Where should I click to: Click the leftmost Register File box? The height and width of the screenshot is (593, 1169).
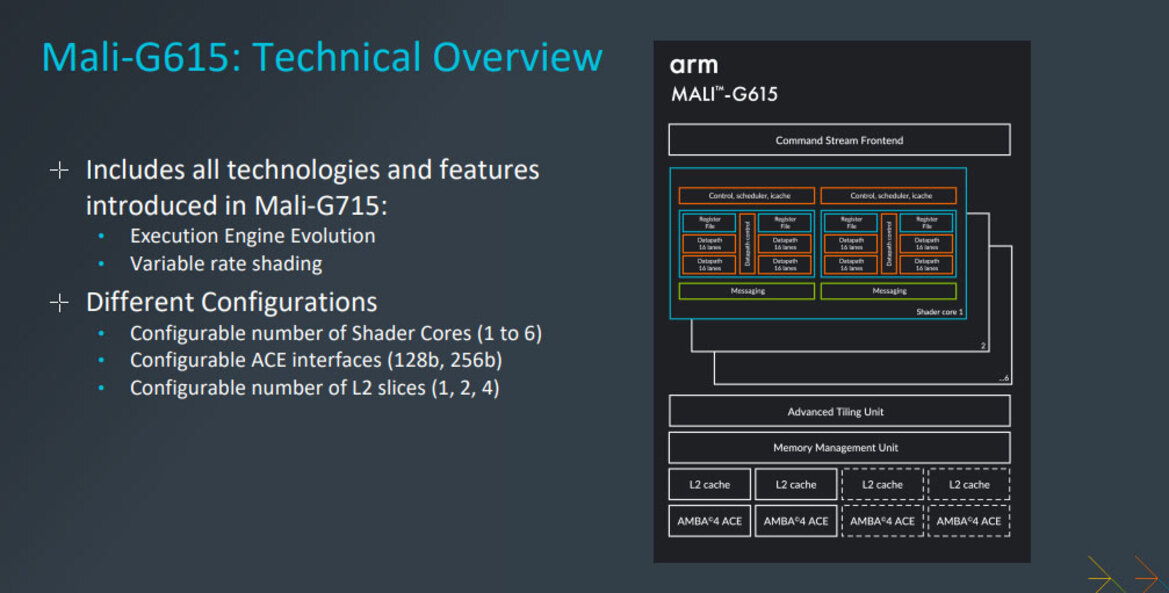[709, 222]
